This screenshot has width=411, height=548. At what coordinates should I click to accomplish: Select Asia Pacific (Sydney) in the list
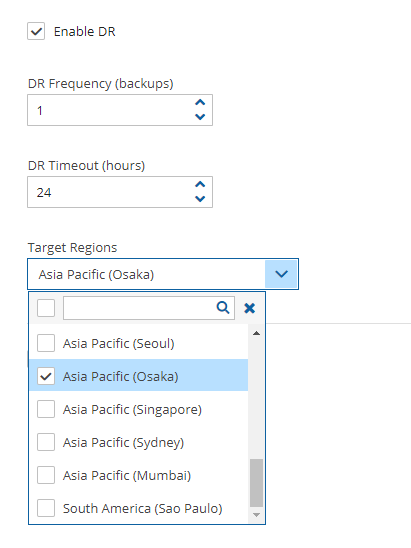click(139, 442)
